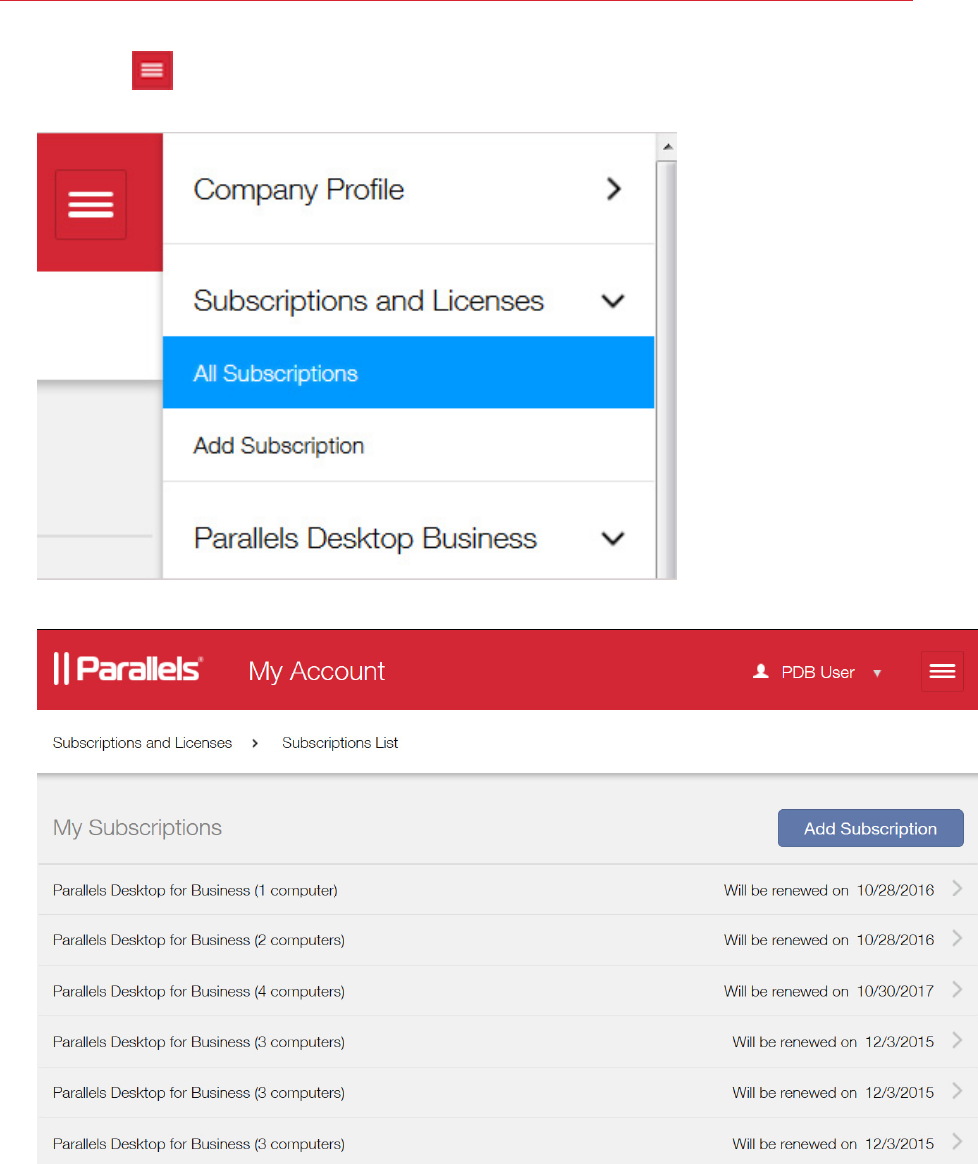Screen dimensions: 978x1164
Task: Open the 1 computer subscription row
Action: tap(195, 890)
